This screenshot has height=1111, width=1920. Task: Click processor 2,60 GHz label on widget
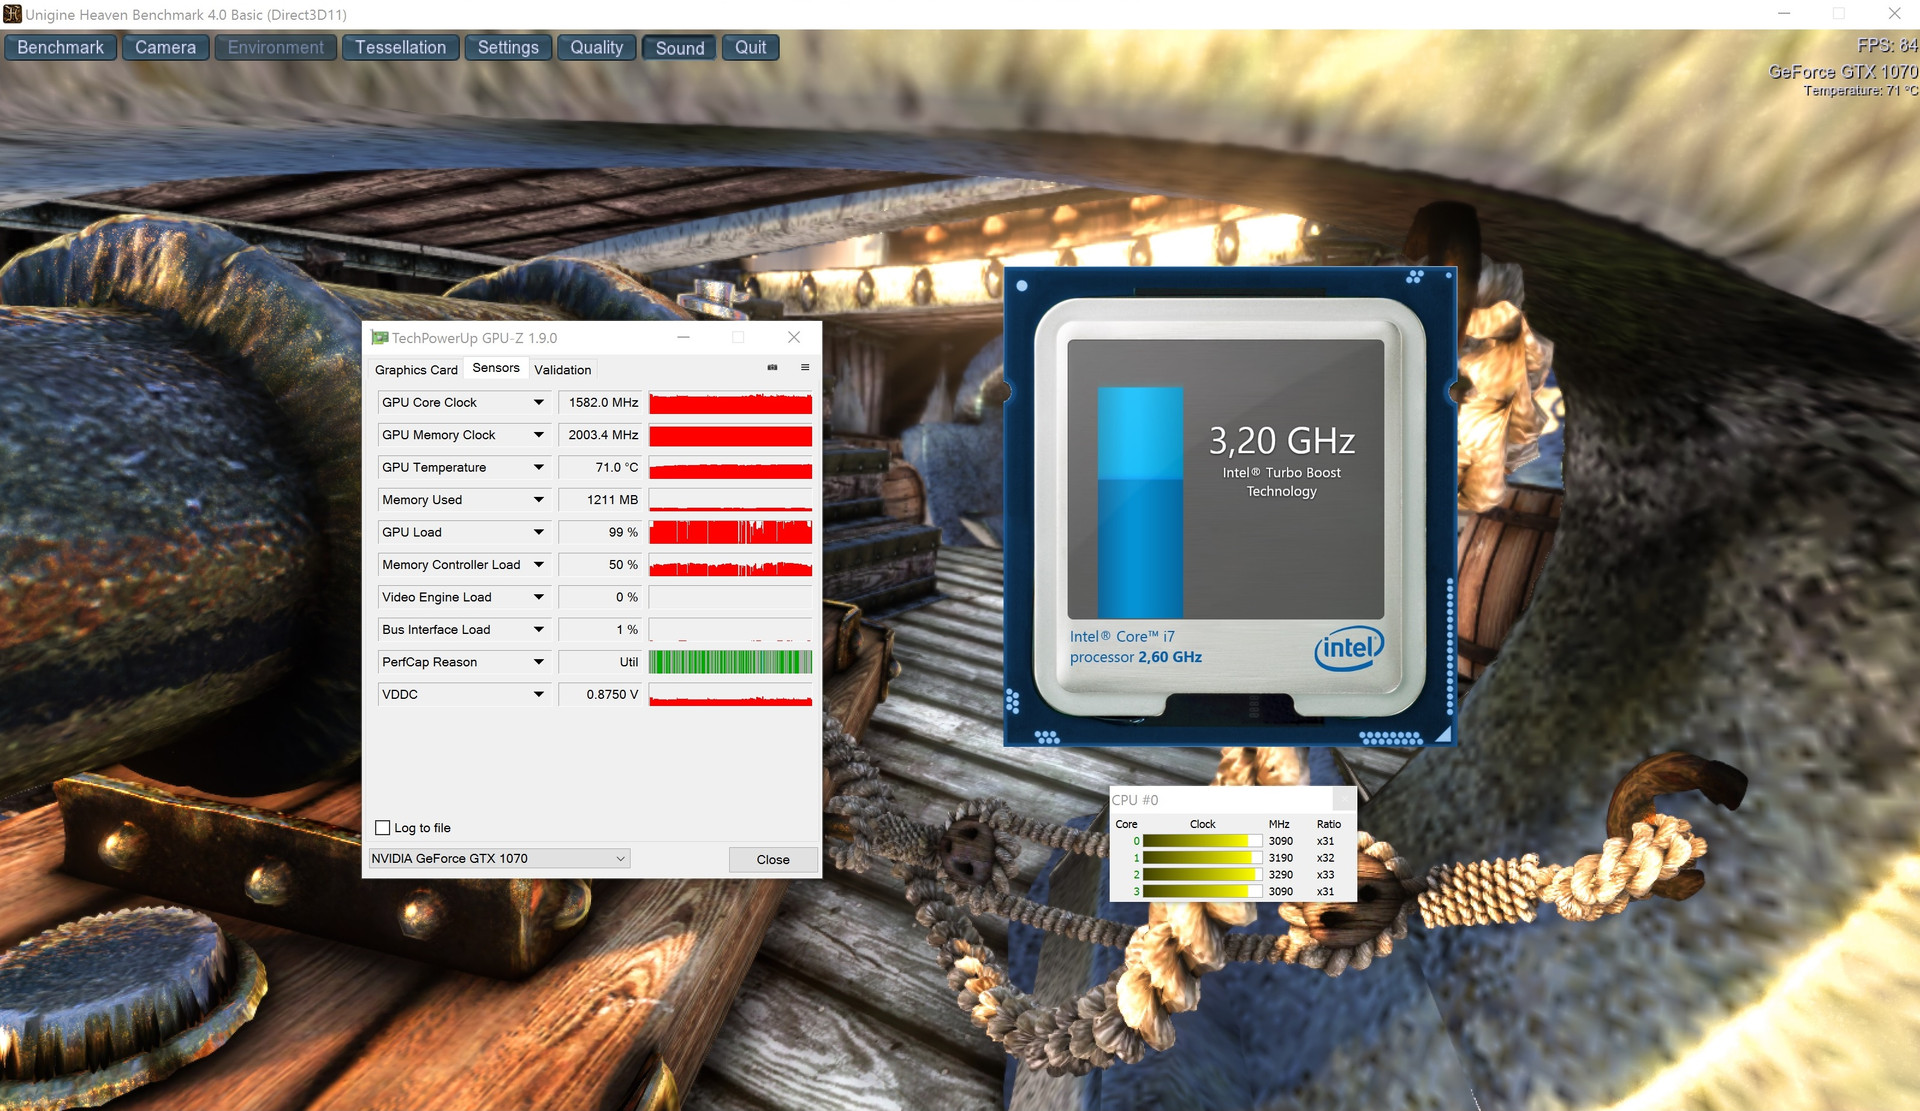click(1136, 657)
